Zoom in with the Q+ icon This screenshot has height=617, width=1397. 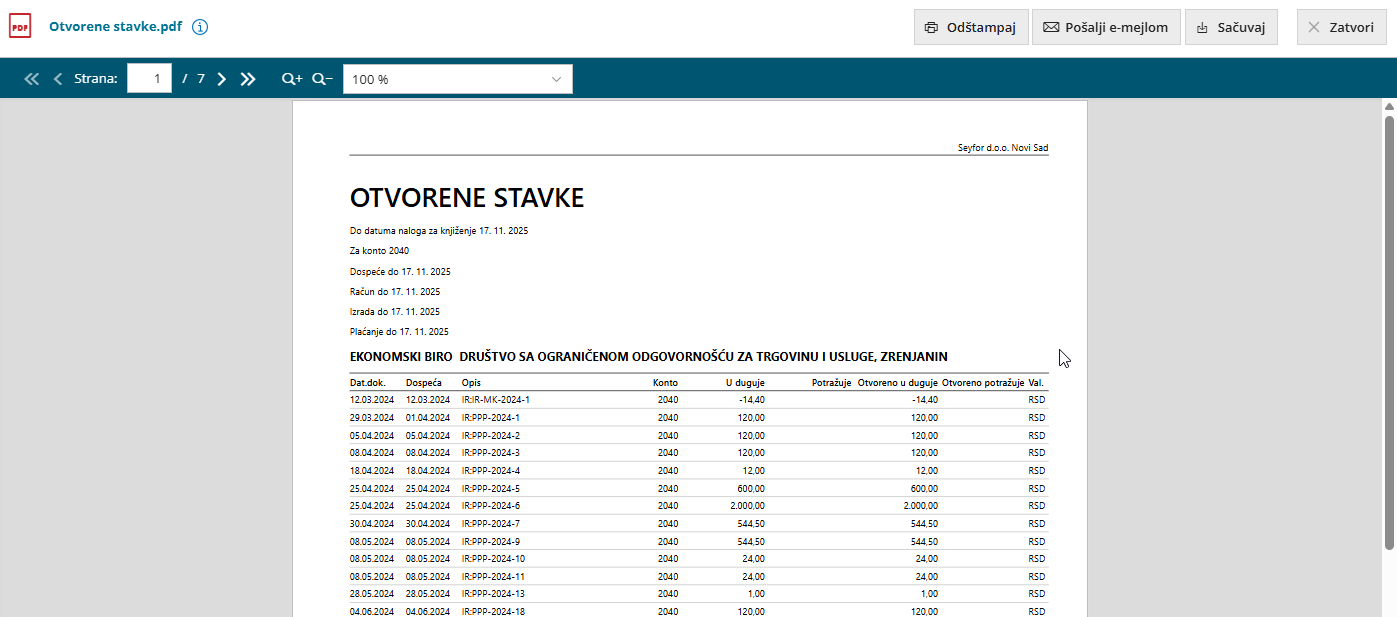click(x=292, y=79)
